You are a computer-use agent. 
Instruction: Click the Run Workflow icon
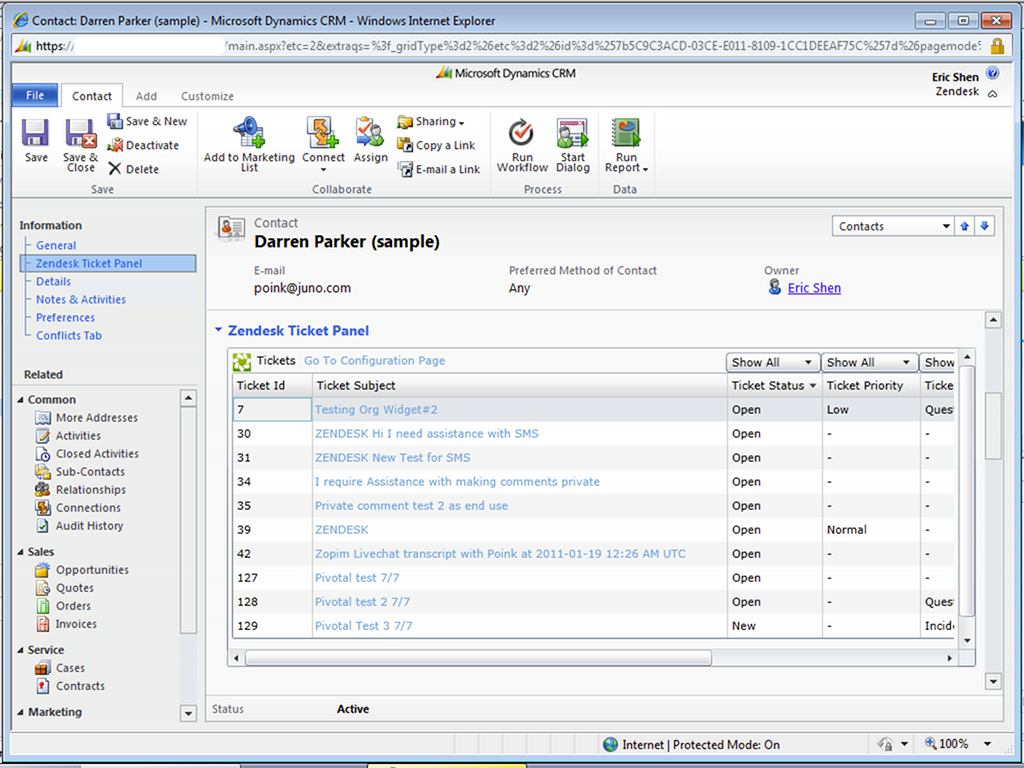click(x=522, y=133)
